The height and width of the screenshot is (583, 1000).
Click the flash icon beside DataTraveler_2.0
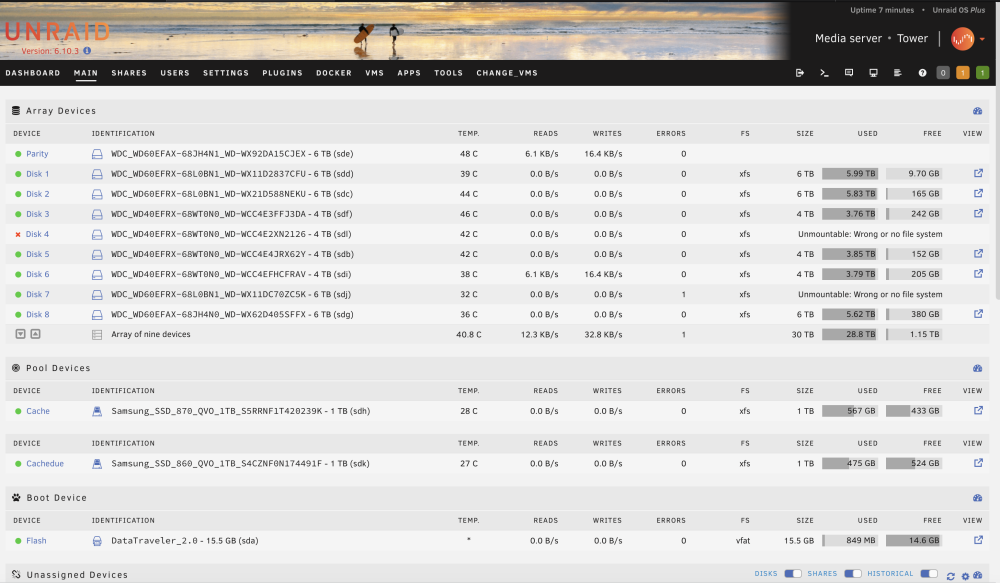(x=97, y=541)
